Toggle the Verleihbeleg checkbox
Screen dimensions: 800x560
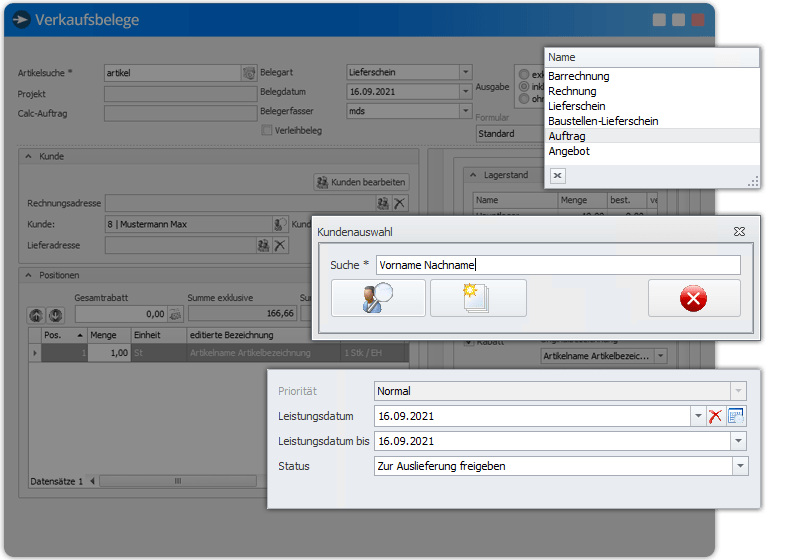(267, 130)
